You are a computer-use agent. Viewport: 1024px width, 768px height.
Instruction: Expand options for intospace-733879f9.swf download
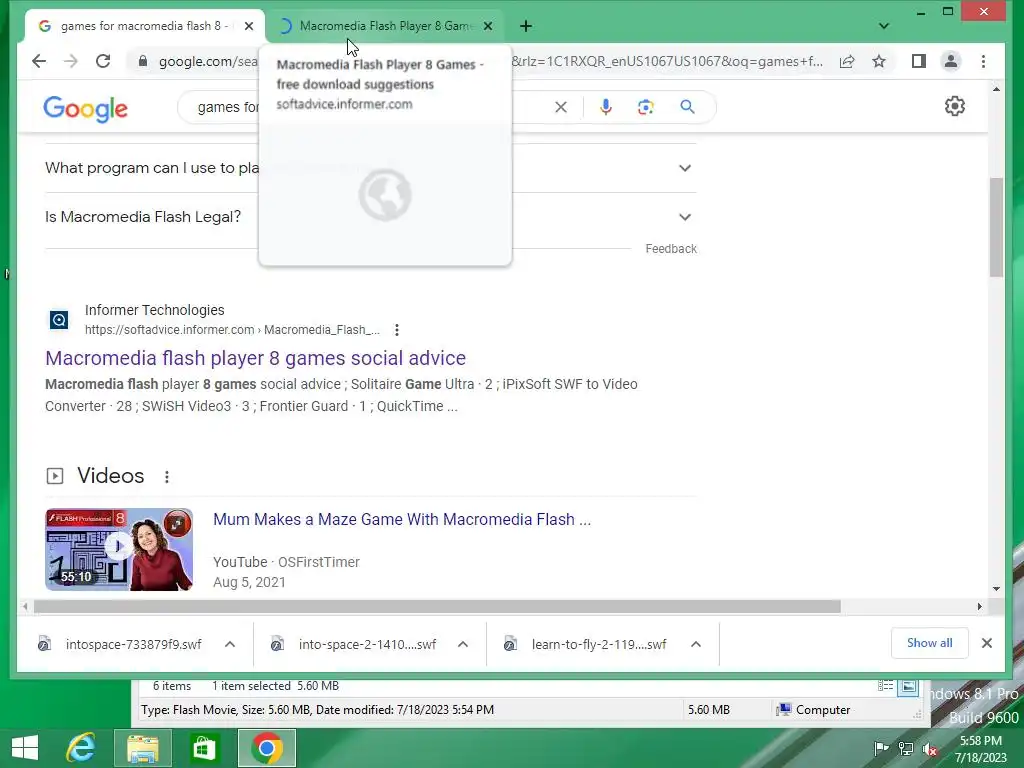point(230,645)
